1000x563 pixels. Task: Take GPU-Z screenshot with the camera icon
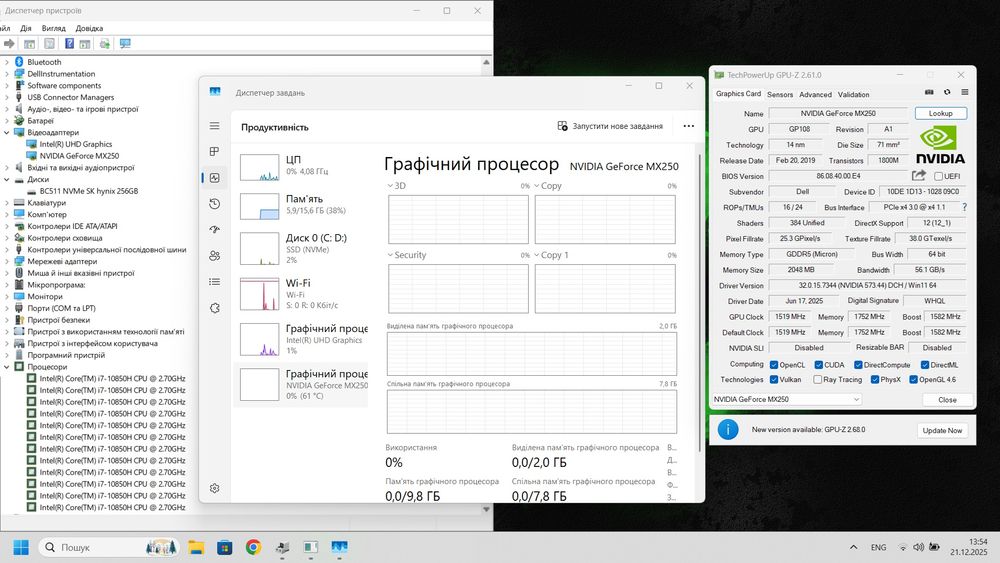coord(929,92)
